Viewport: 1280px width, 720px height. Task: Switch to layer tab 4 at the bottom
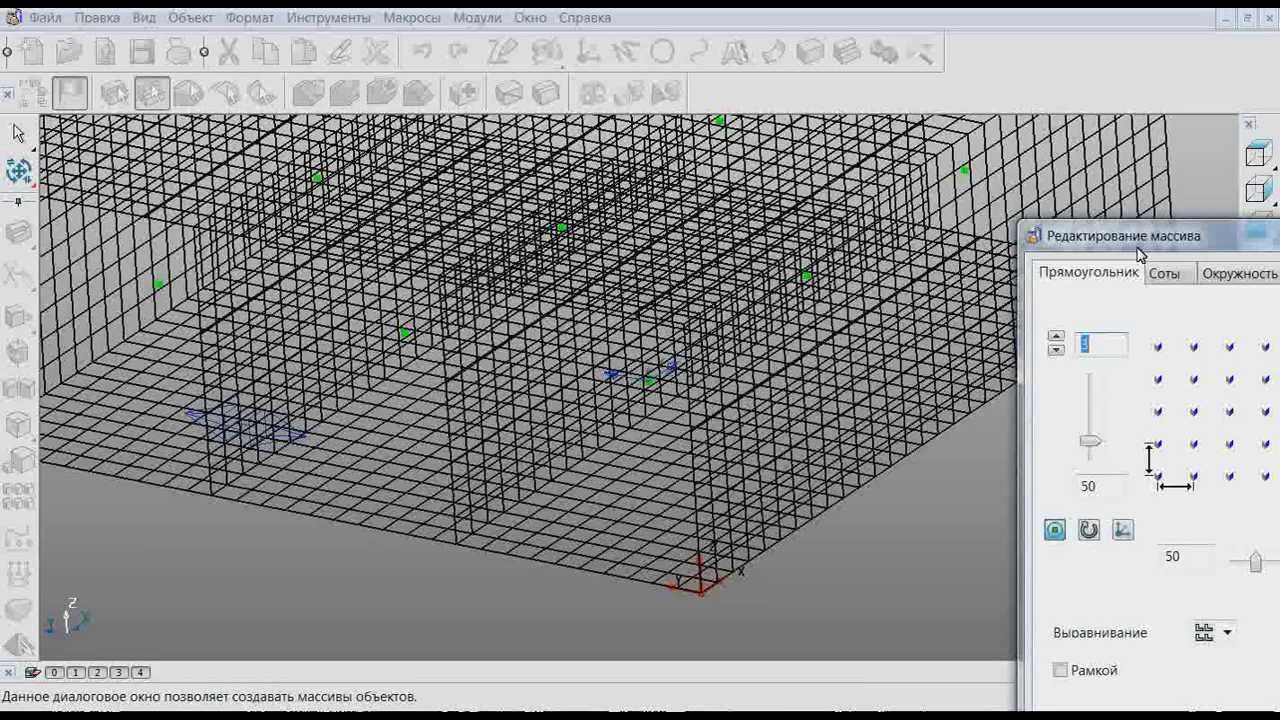point(140,672)
